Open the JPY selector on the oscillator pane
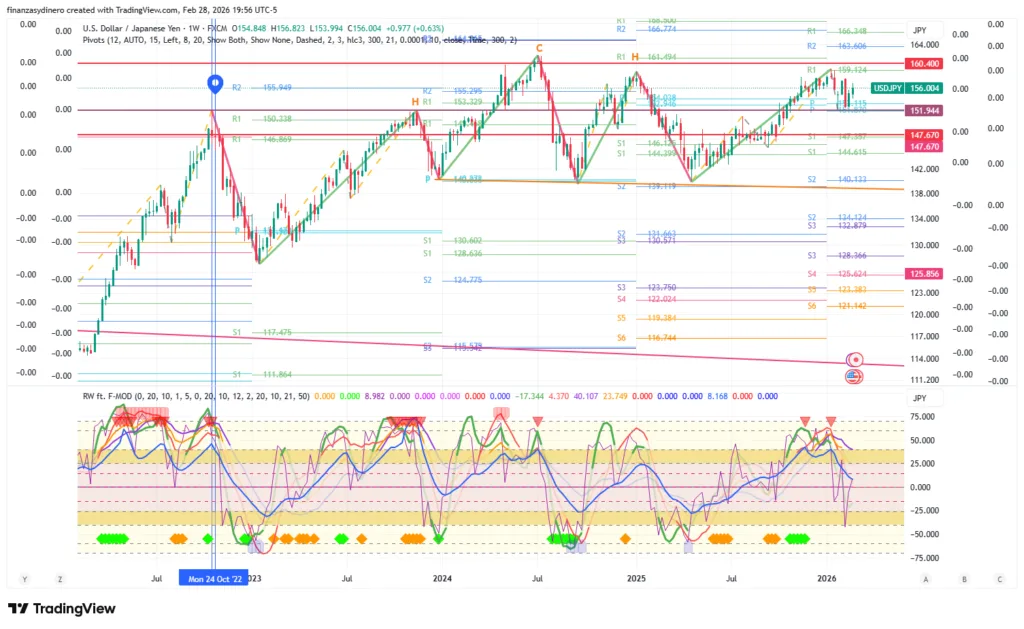1024x629 pixels. [x=919, y=396]
